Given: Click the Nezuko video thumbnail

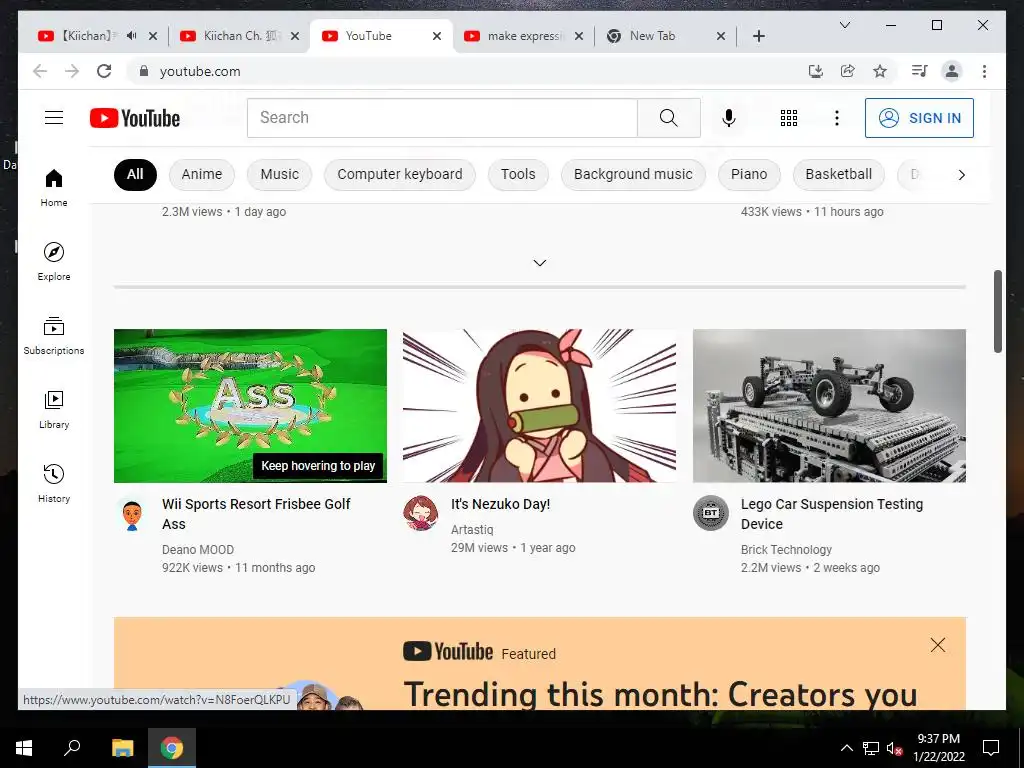Looking at the screenshot, I should [x=539, y=406].
